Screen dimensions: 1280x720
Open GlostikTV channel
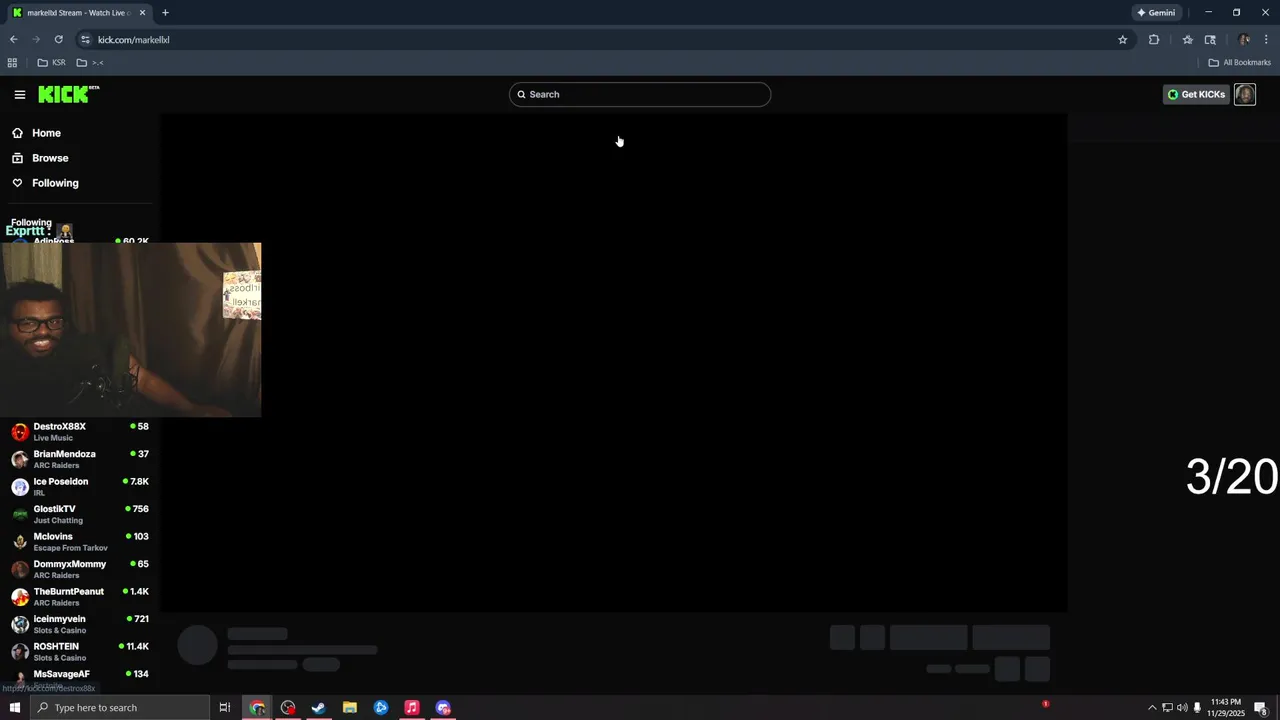[x=80, y=514]
